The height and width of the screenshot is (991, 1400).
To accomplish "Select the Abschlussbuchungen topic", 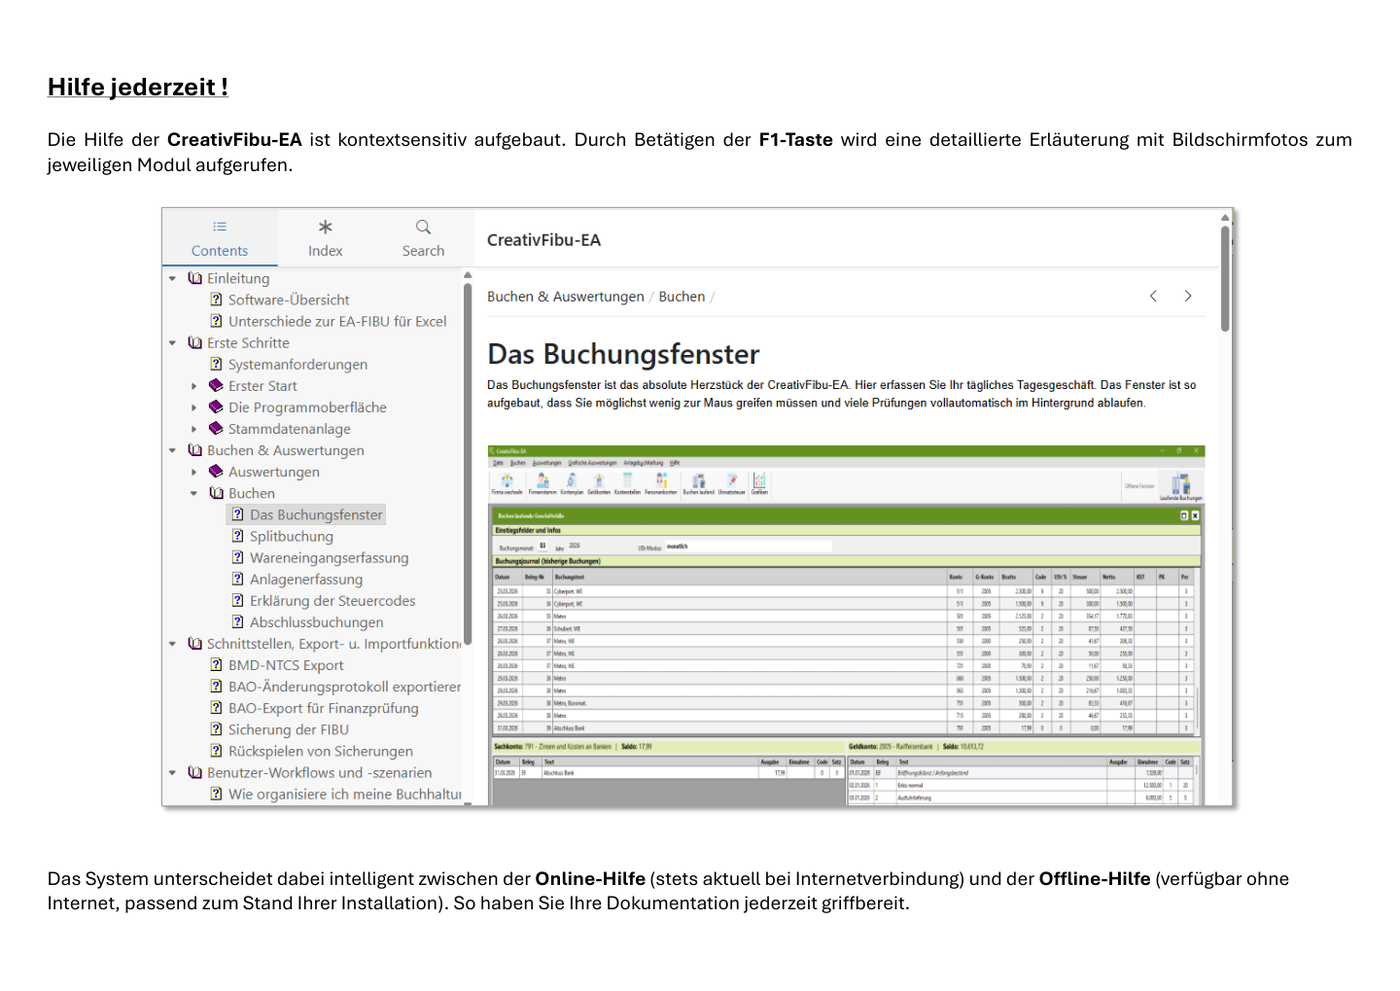I will pyautogui.click(x=316, y=622).
